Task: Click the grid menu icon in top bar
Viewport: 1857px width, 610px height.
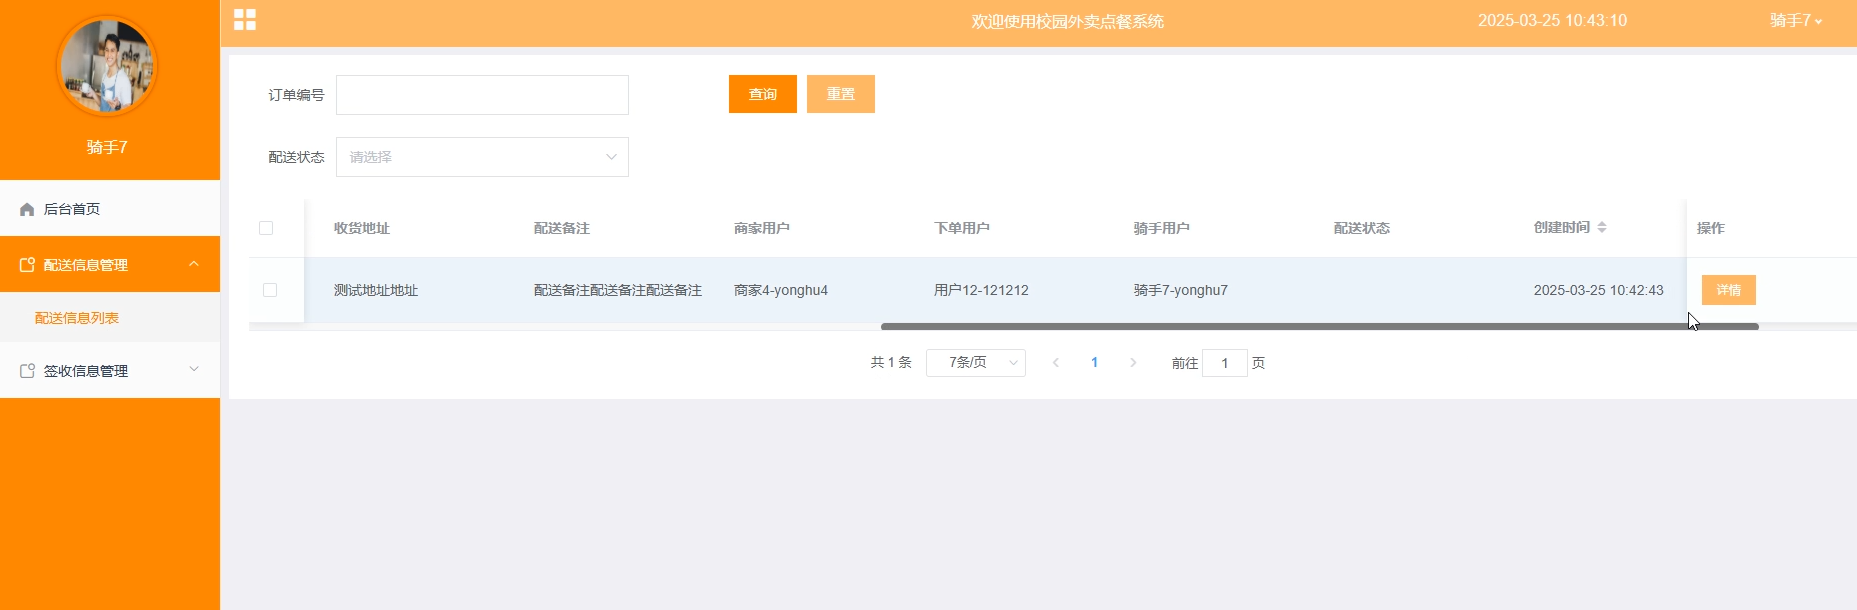Action: (x=245, y=20)
